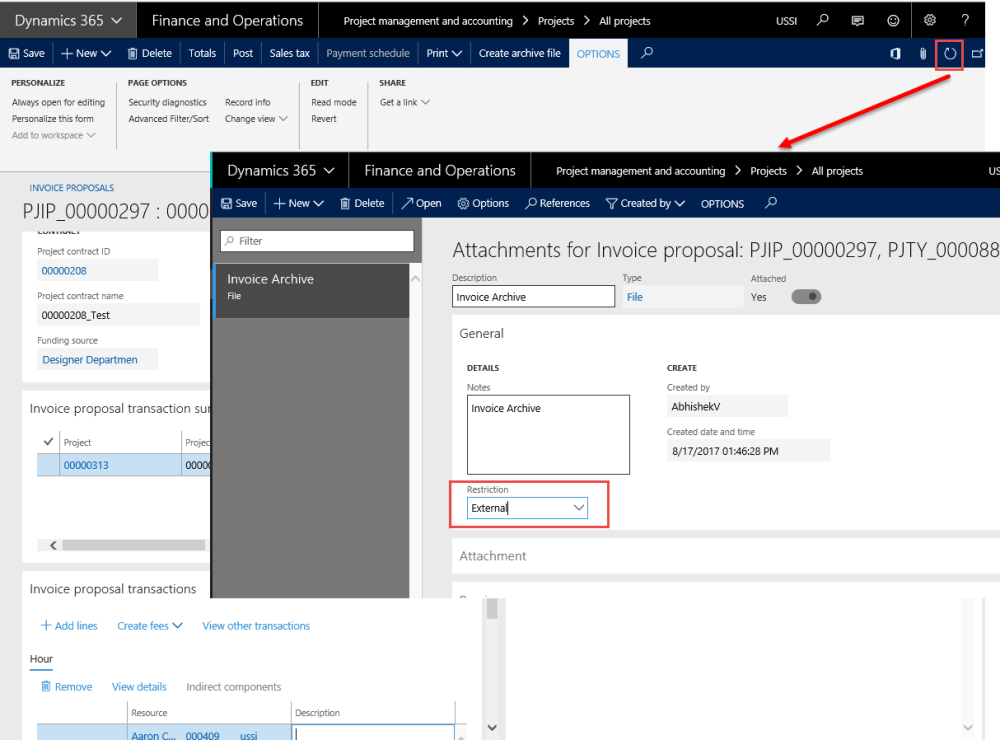The image size is (1000, 740).
Task: Click Remove under Hour tab
Action: [x=66, y=687]
